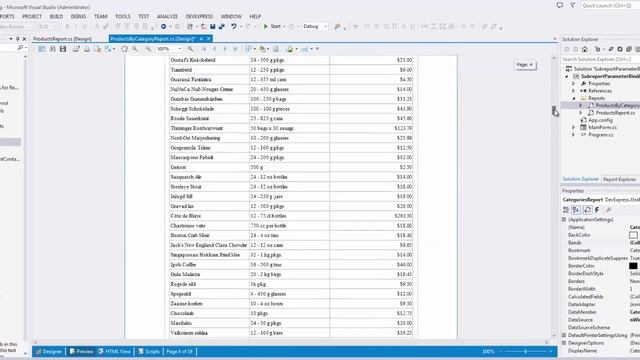Go to the previous page
The width and height of the screenshot is (640, 360).
(214, 49)
